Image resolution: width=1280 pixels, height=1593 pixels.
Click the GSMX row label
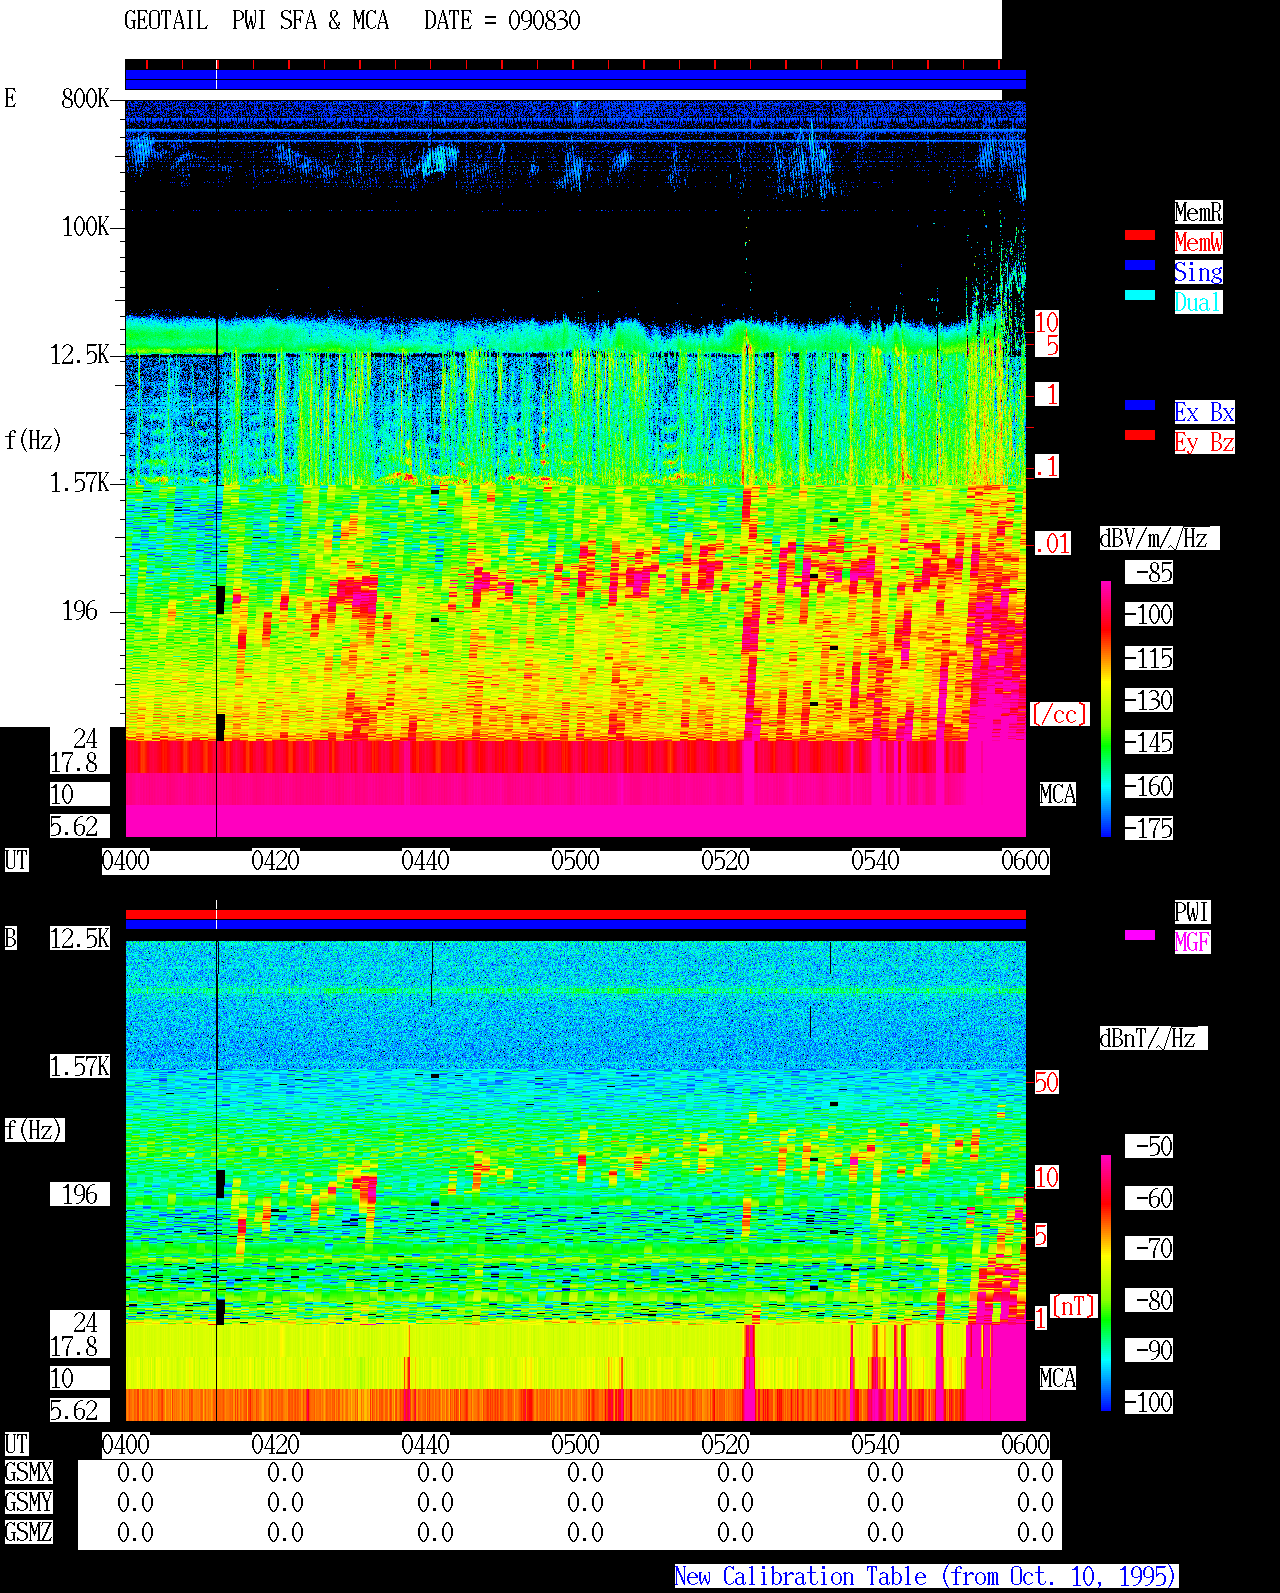click(28, 1472)
